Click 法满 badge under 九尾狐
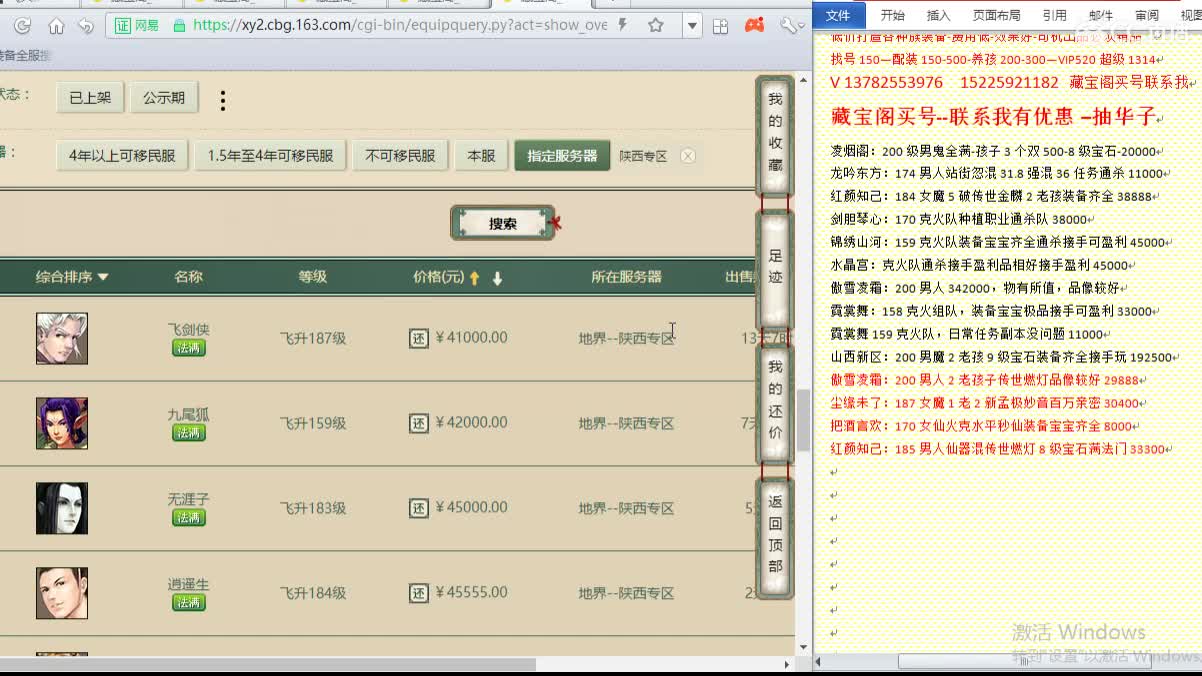Viewport: 1202px width, 676px height. coord(189,433)
